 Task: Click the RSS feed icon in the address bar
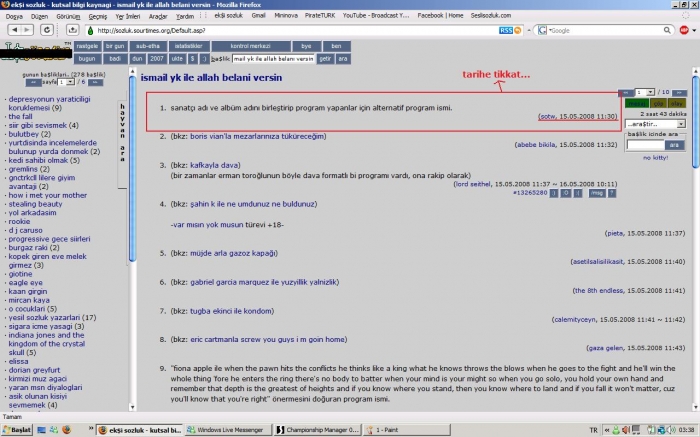tap(506, 30)
